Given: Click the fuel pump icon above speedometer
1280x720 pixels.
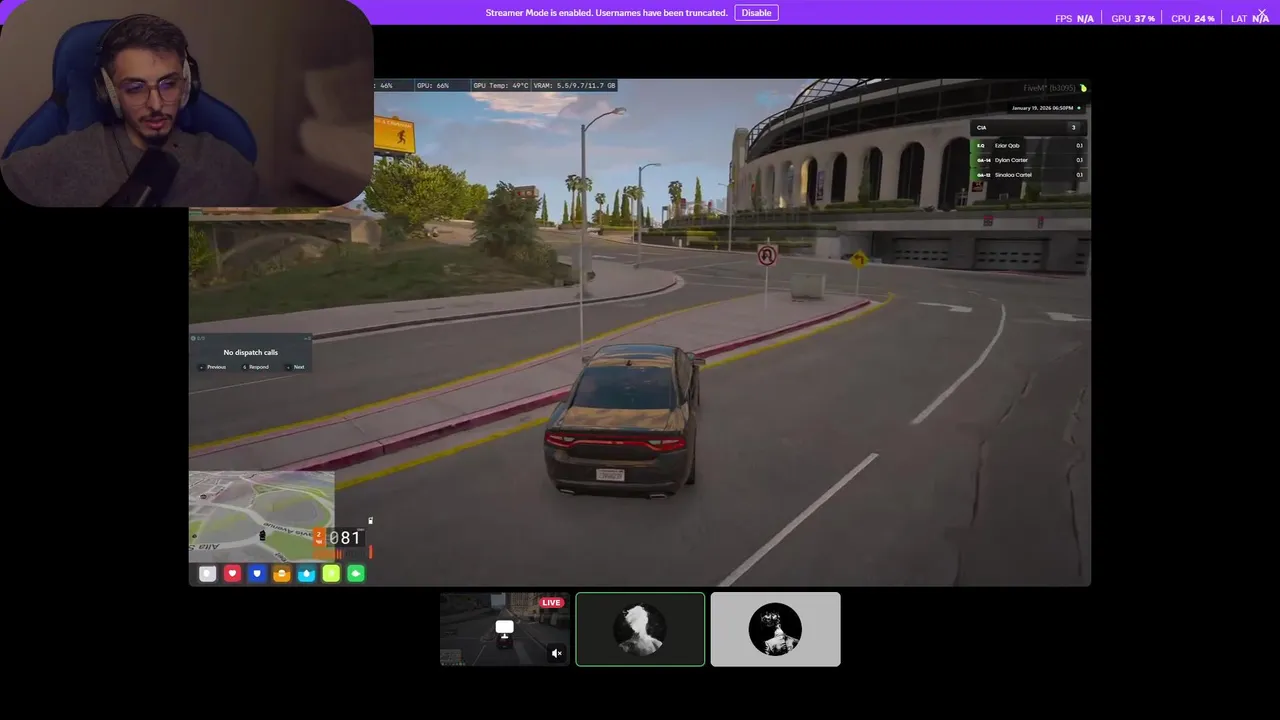Looking at the screenshot, I should click(370, 521).
